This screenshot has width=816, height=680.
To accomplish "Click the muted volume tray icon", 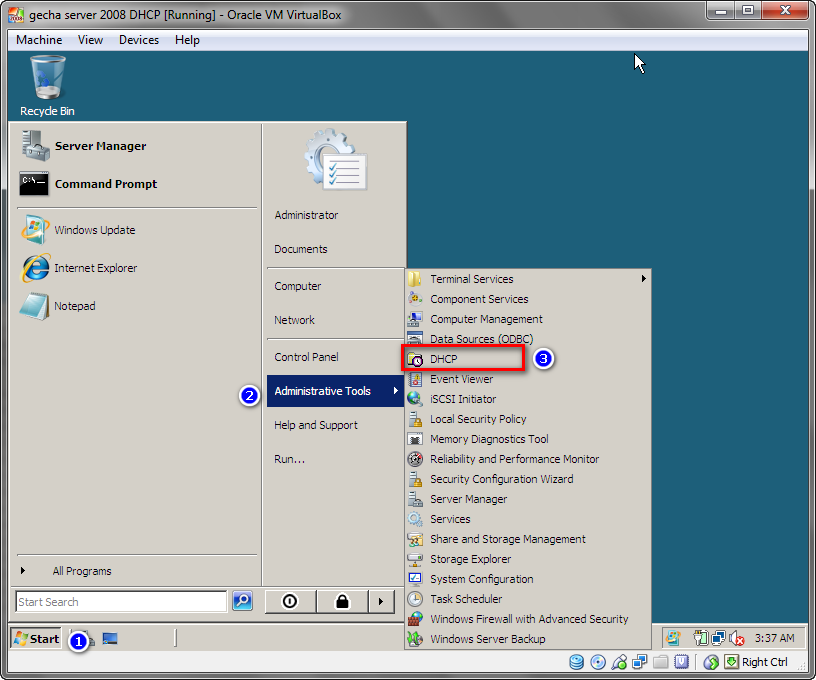I will (737, 638).
